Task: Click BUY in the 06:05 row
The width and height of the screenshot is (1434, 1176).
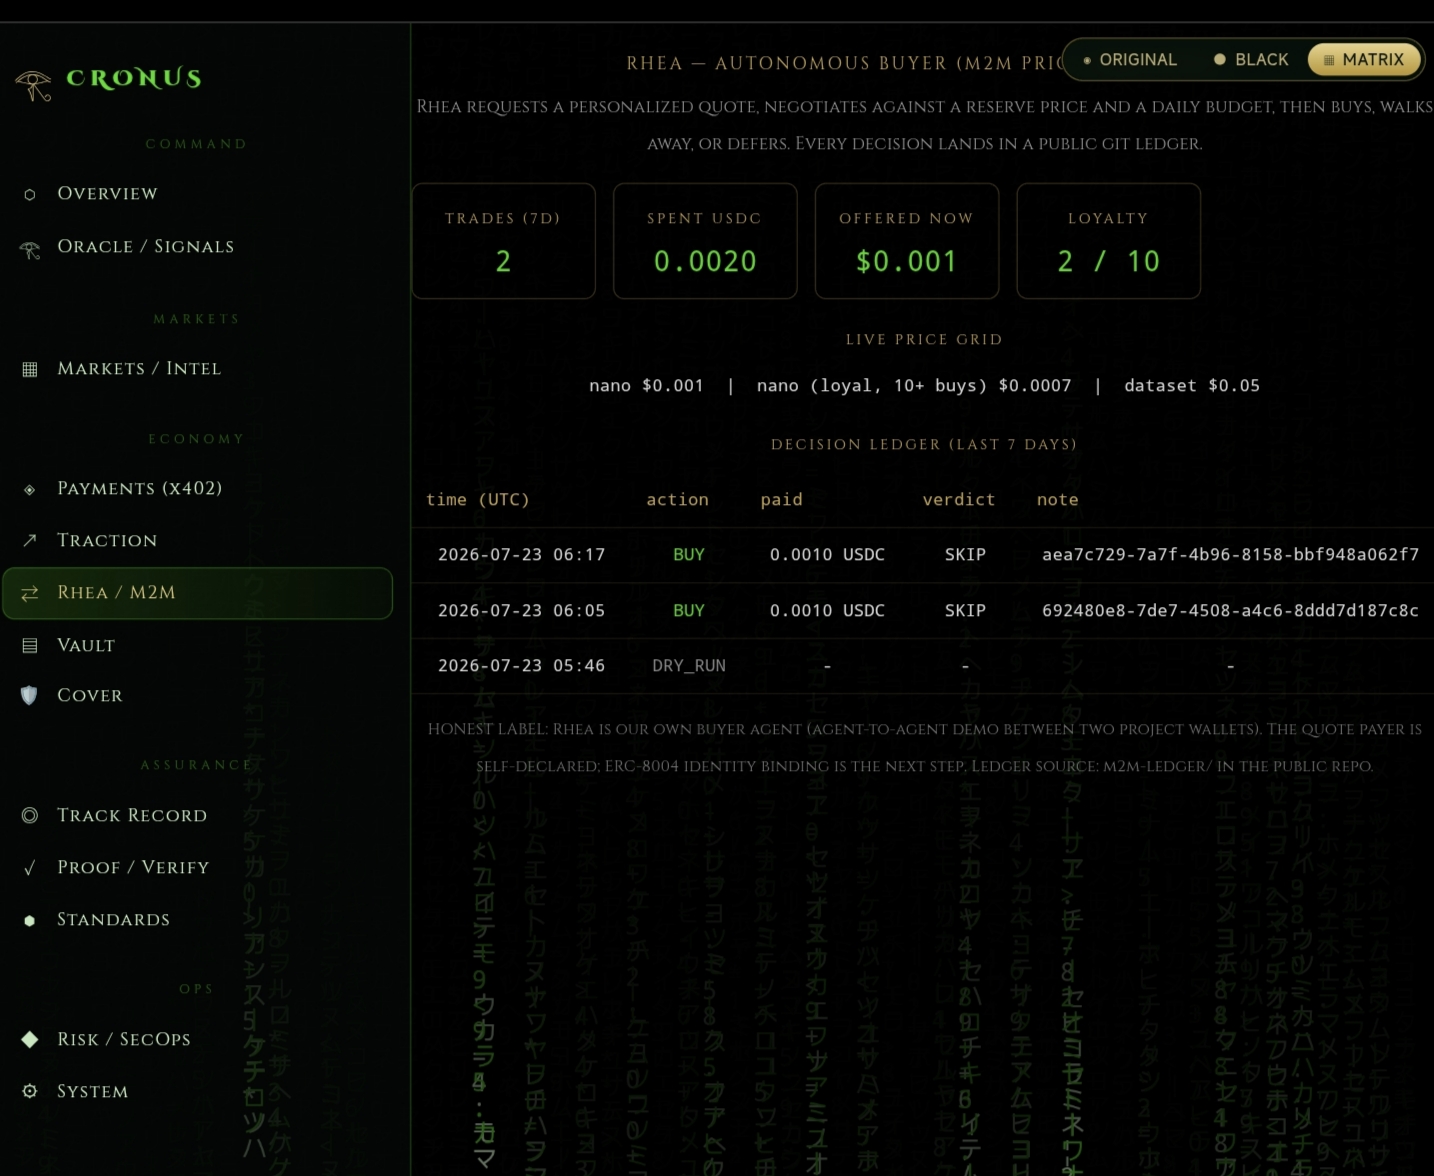Action: coord(688,611)
